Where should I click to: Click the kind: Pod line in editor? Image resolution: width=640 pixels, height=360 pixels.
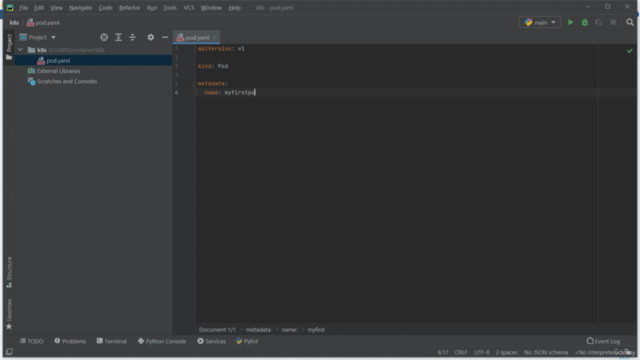pyautogui.click(x=213, y=66)
